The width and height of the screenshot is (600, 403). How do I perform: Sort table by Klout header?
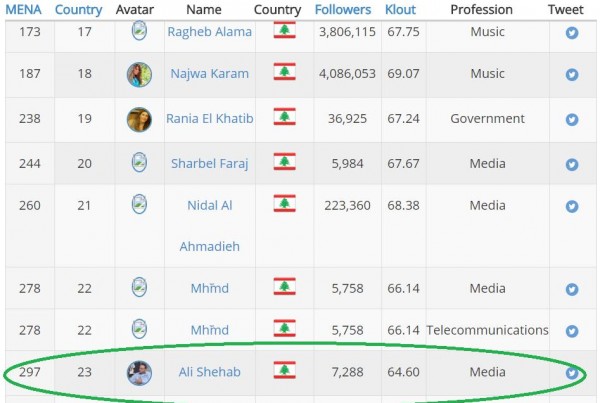point(400,9)
